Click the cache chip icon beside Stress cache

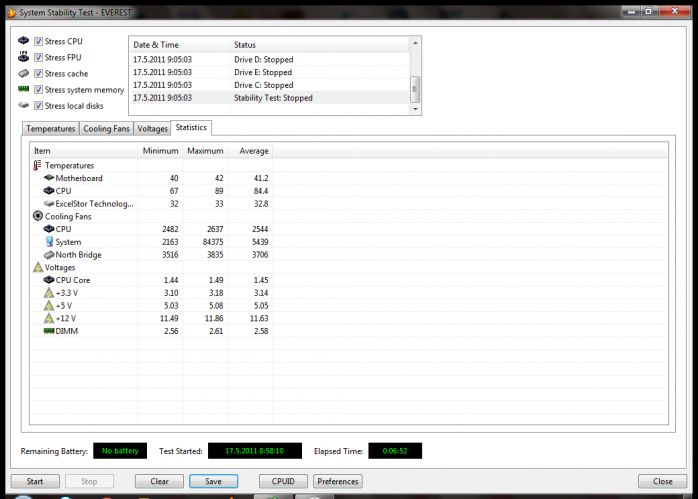click(x=24, y=73)
